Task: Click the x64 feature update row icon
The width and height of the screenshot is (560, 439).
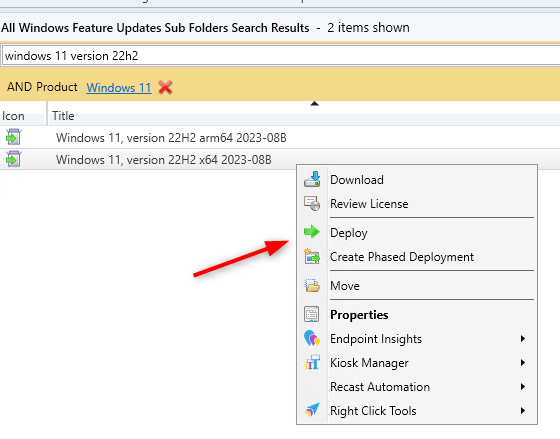Action: tap(14, 159)
